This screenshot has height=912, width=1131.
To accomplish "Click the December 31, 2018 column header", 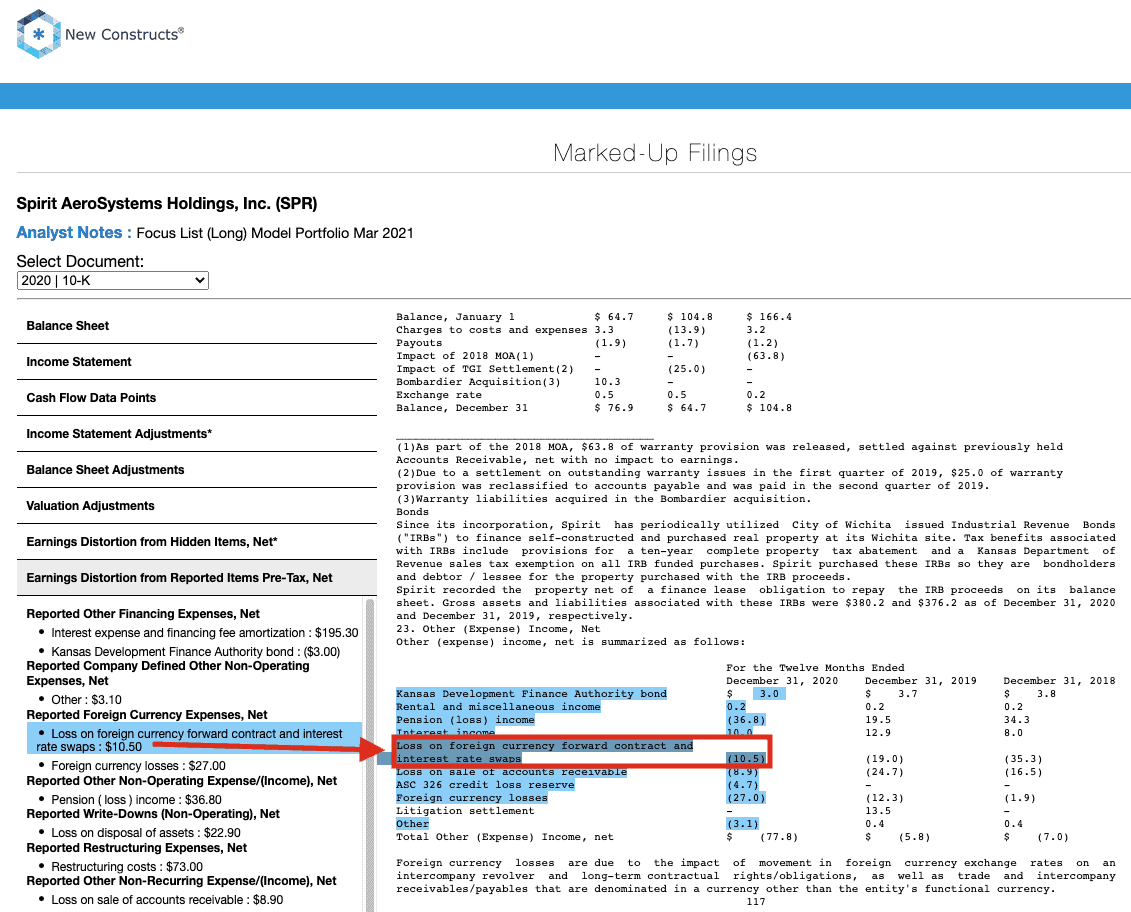I will 1060,681.
